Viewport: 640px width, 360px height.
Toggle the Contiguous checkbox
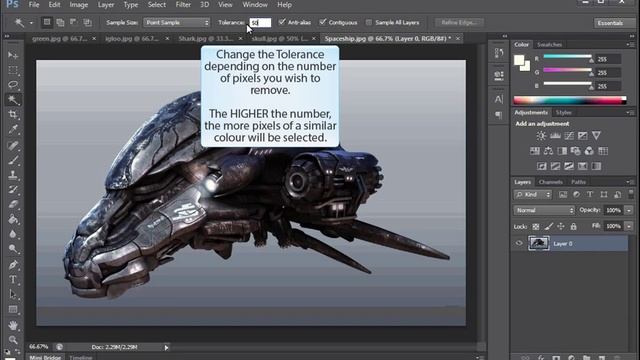(323, 22)
